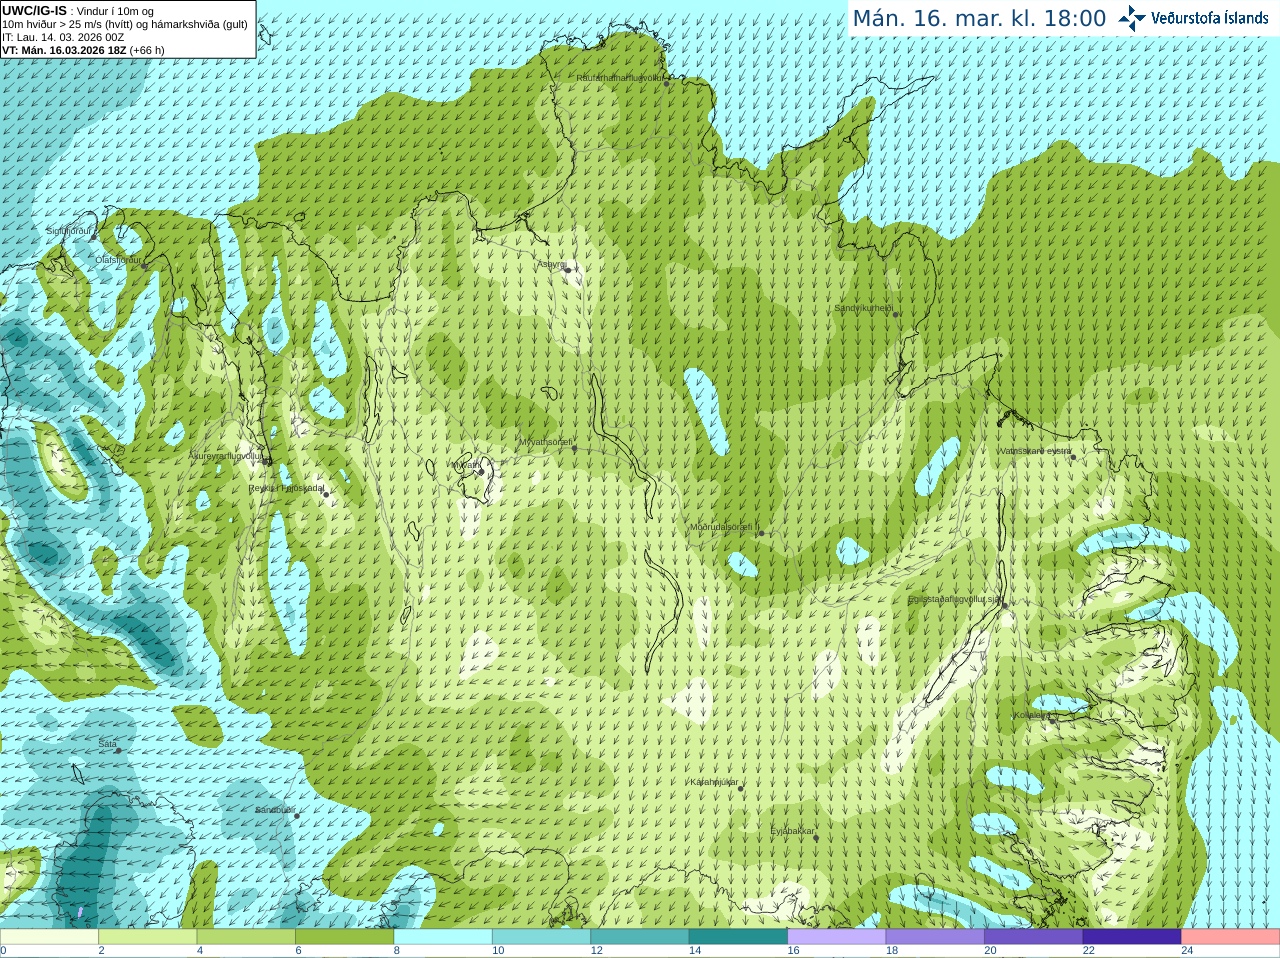Click the Sandvíkurheiði station dot
Screen dimensions: 1280x958
coord(896,314)
